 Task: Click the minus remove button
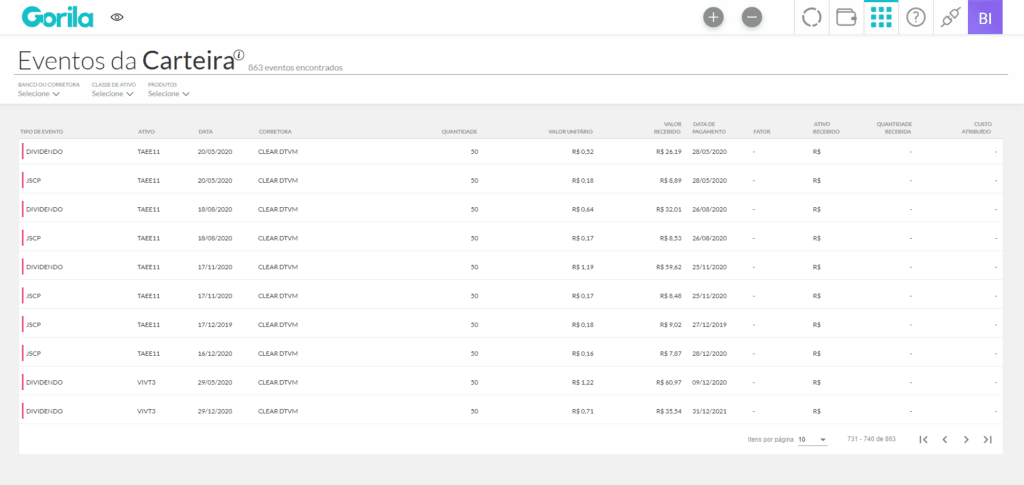752,17
